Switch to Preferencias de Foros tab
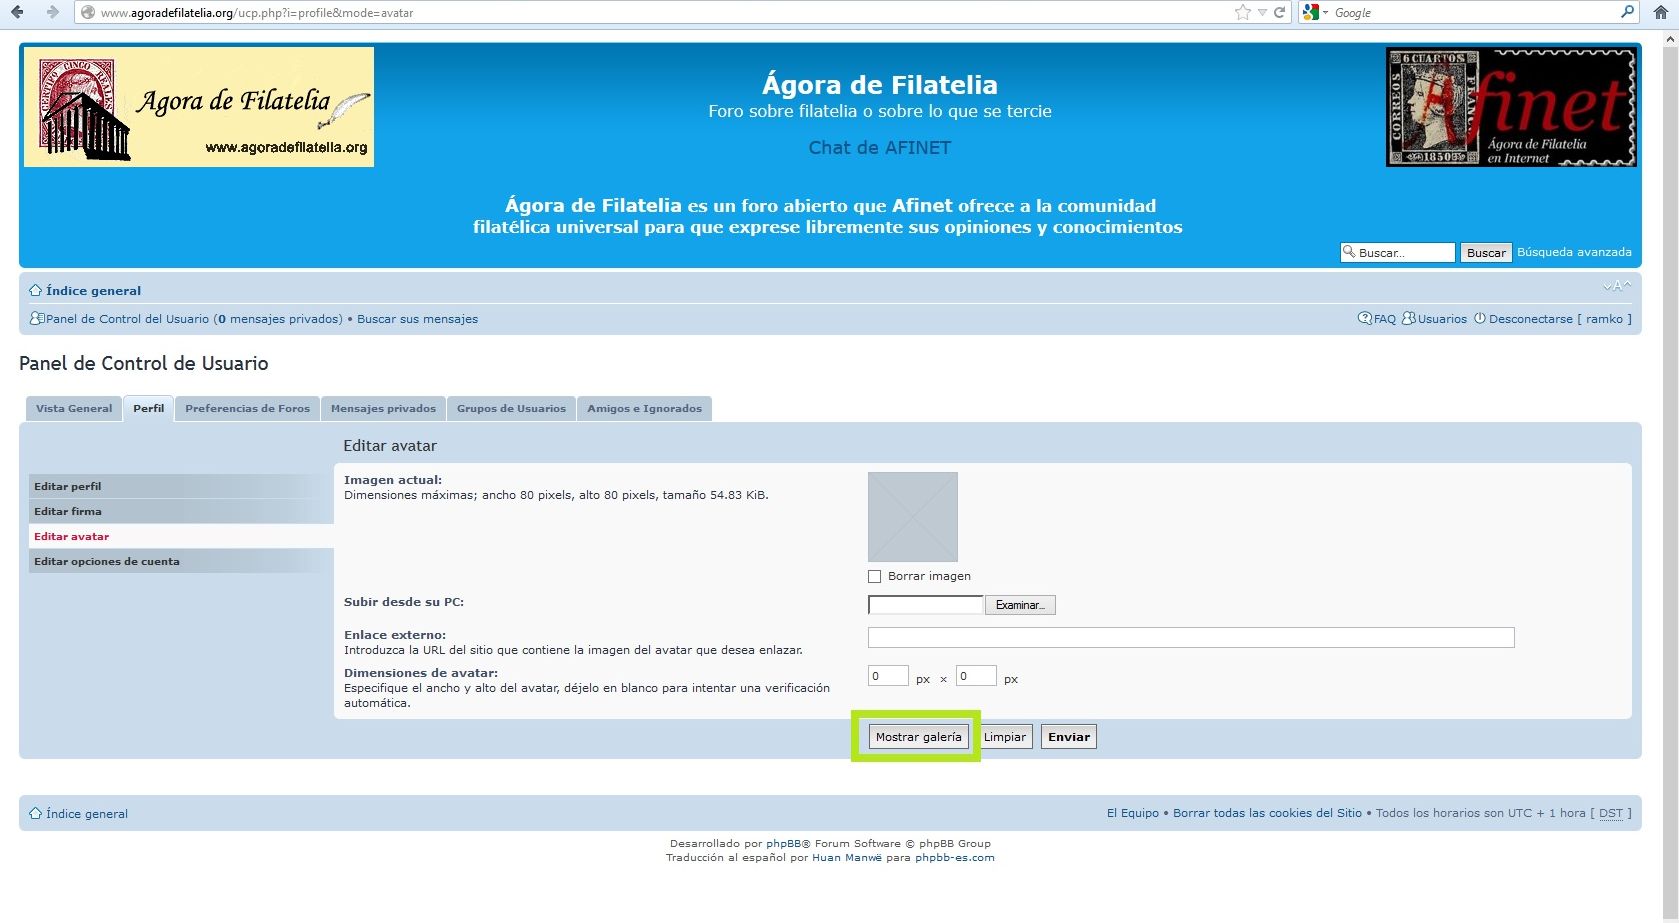Screen dimensions: 1679x923 coord(247,408)
